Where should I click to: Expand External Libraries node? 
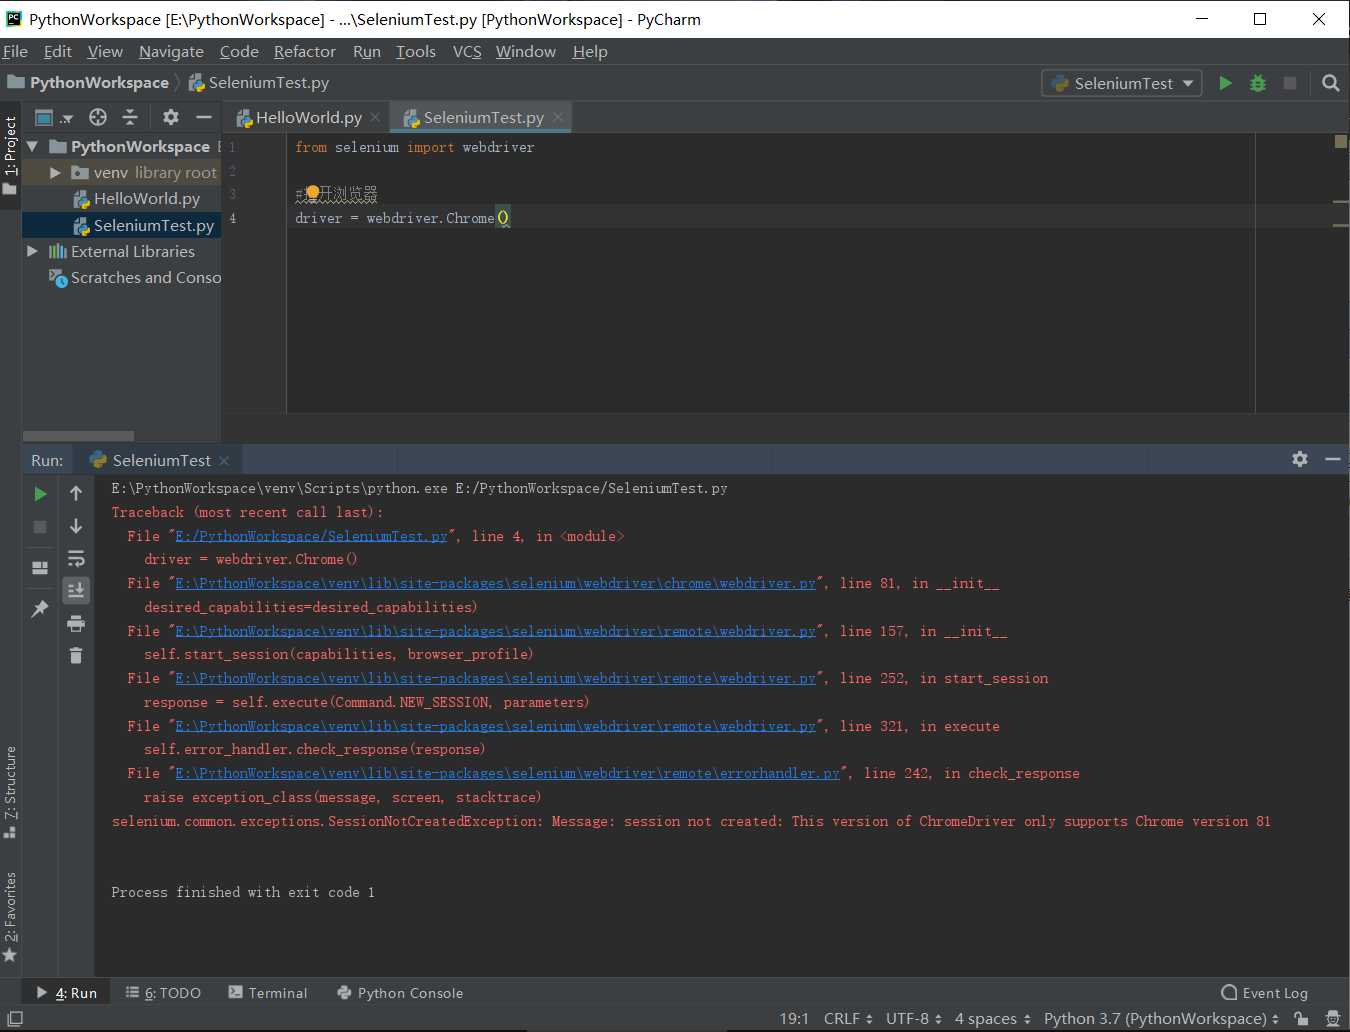click(33, 251)
